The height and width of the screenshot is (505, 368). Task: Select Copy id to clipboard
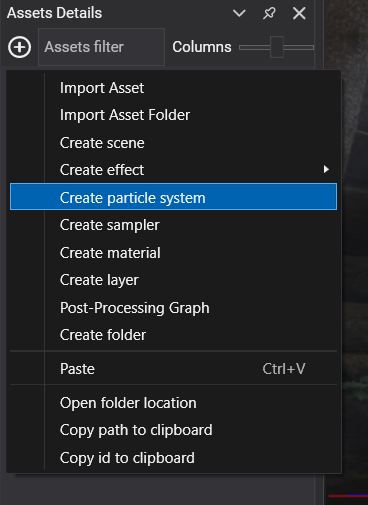click(173, 458)
